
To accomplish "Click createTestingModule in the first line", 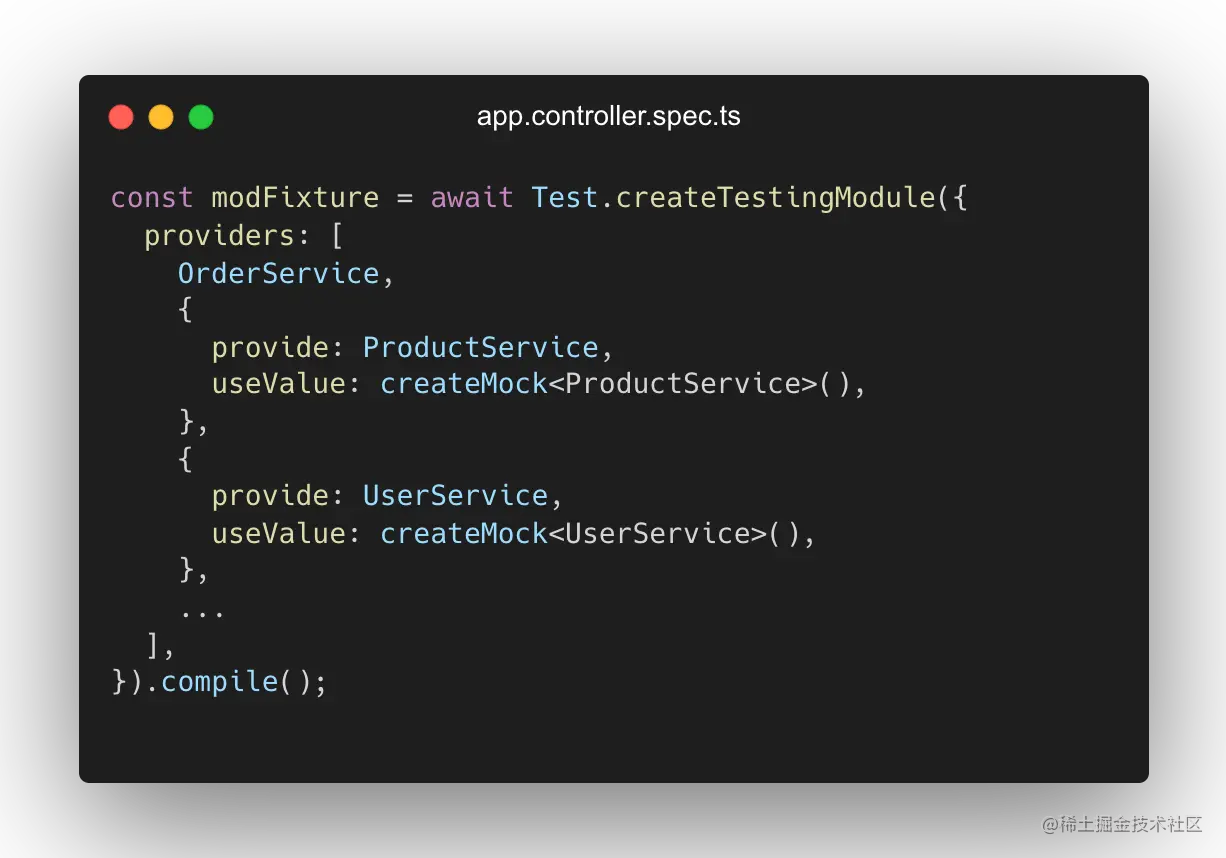I will 775,198.
